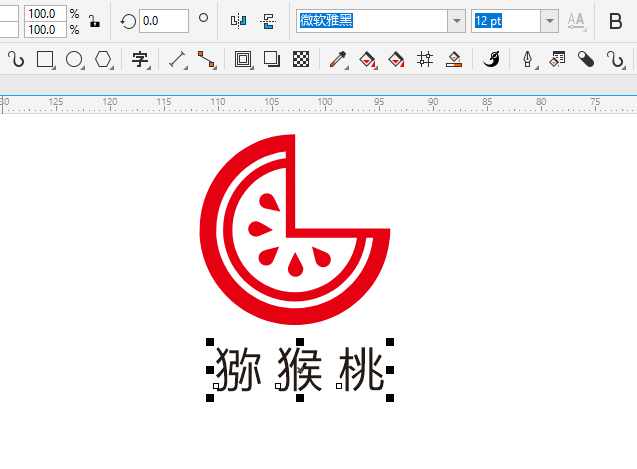Image resolution: width=637 pixels, height=469 pixels.
Task: Click the character node below 猕
Action: coord(216,386)
